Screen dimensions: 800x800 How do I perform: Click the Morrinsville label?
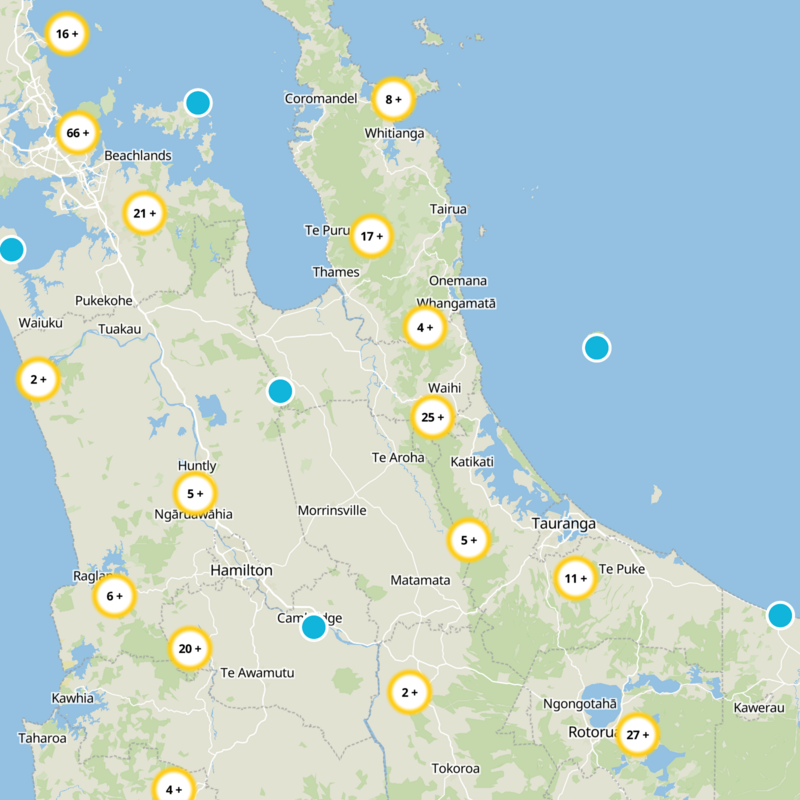[332, 510]
